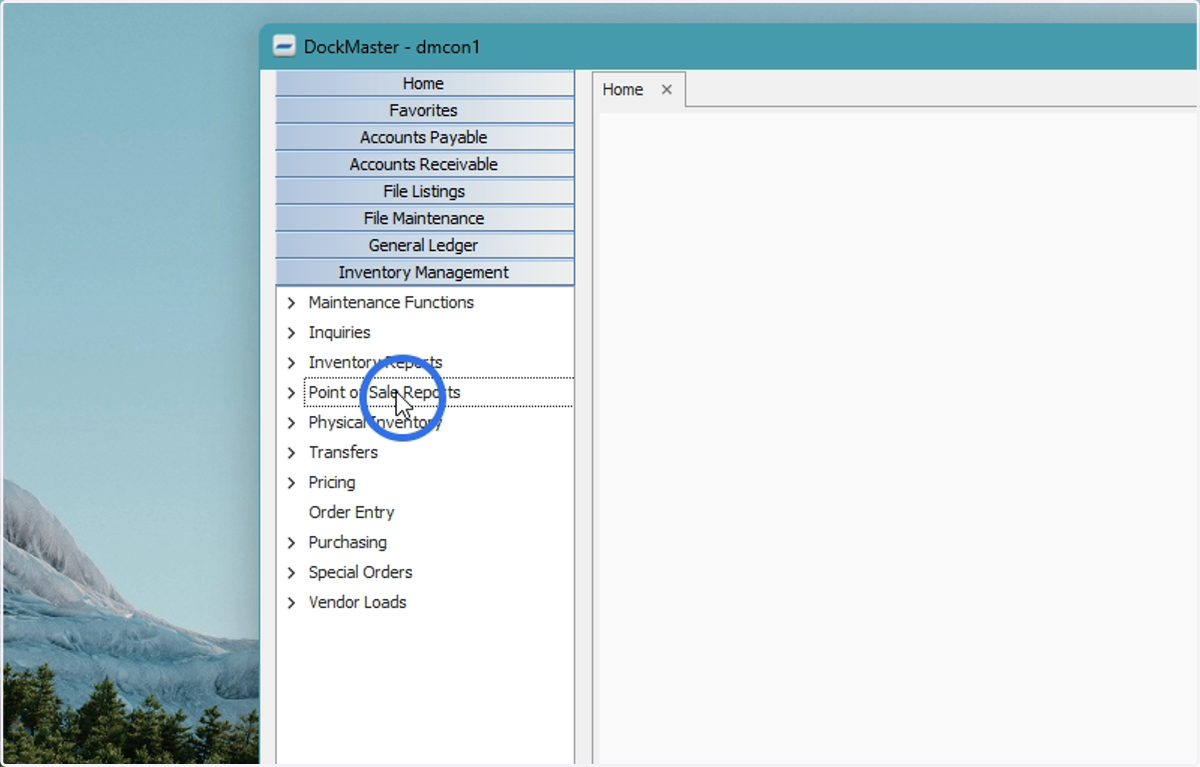Select the Pricing tree item

[x=332, y=482]
